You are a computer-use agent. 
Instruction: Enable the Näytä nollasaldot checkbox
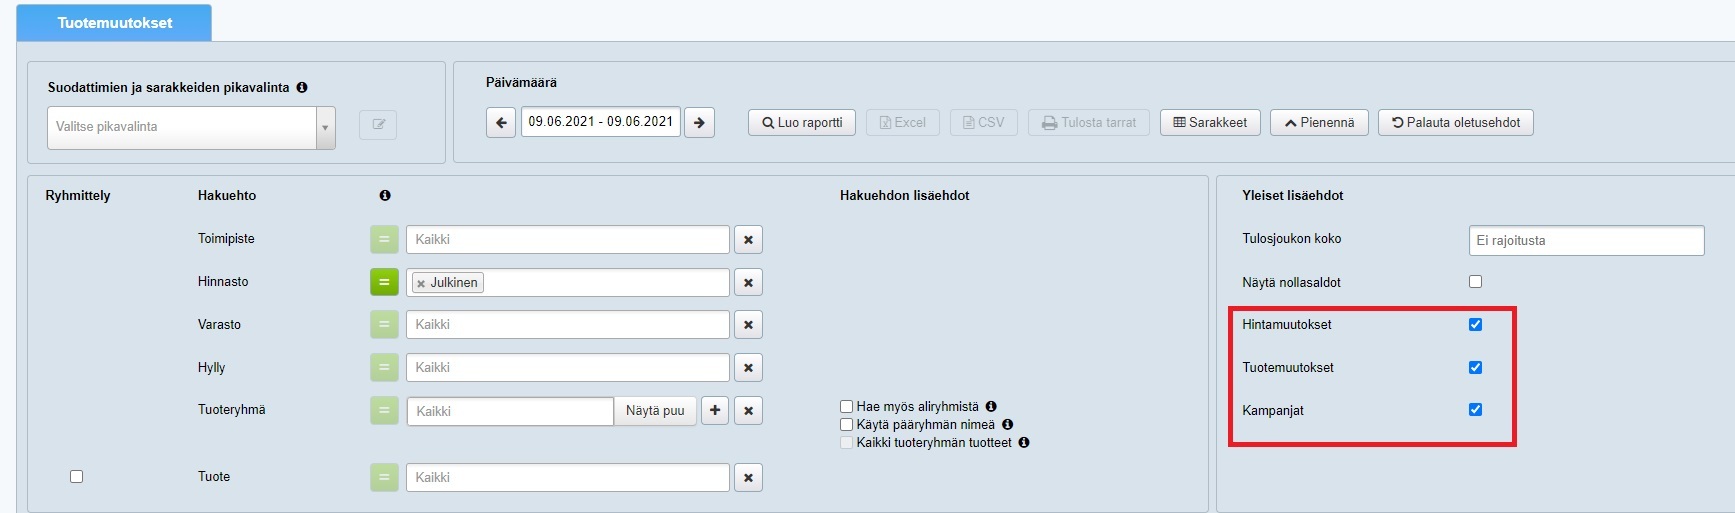click(x=1475, y=282)
